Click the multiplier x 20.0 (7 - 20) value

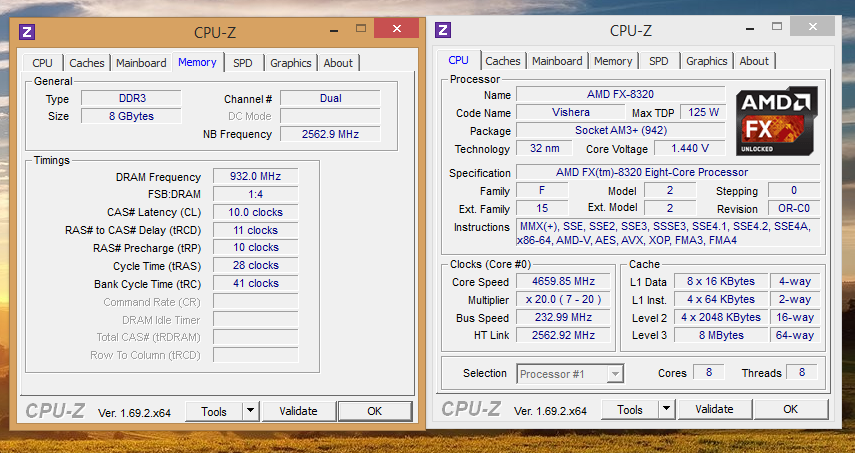(563, 299)
